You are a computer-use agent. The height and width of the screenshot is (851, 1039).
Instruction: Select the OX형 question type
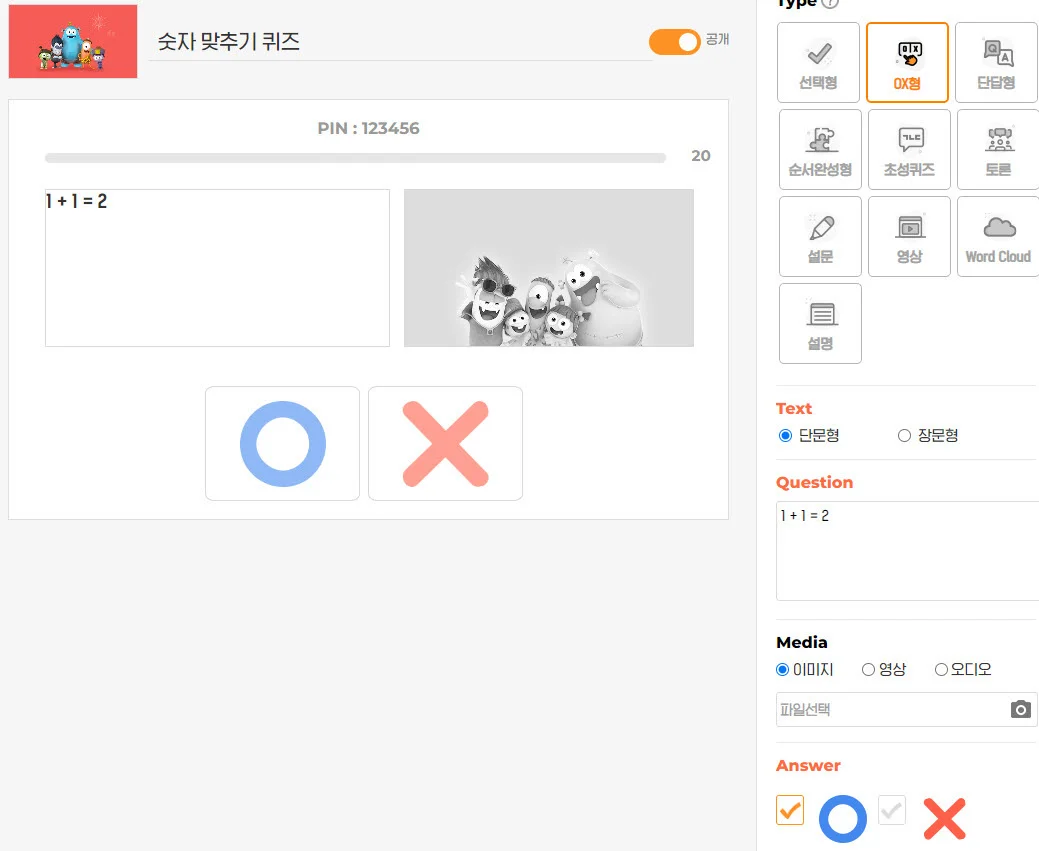pyautogui.click(x=907, y=62)
